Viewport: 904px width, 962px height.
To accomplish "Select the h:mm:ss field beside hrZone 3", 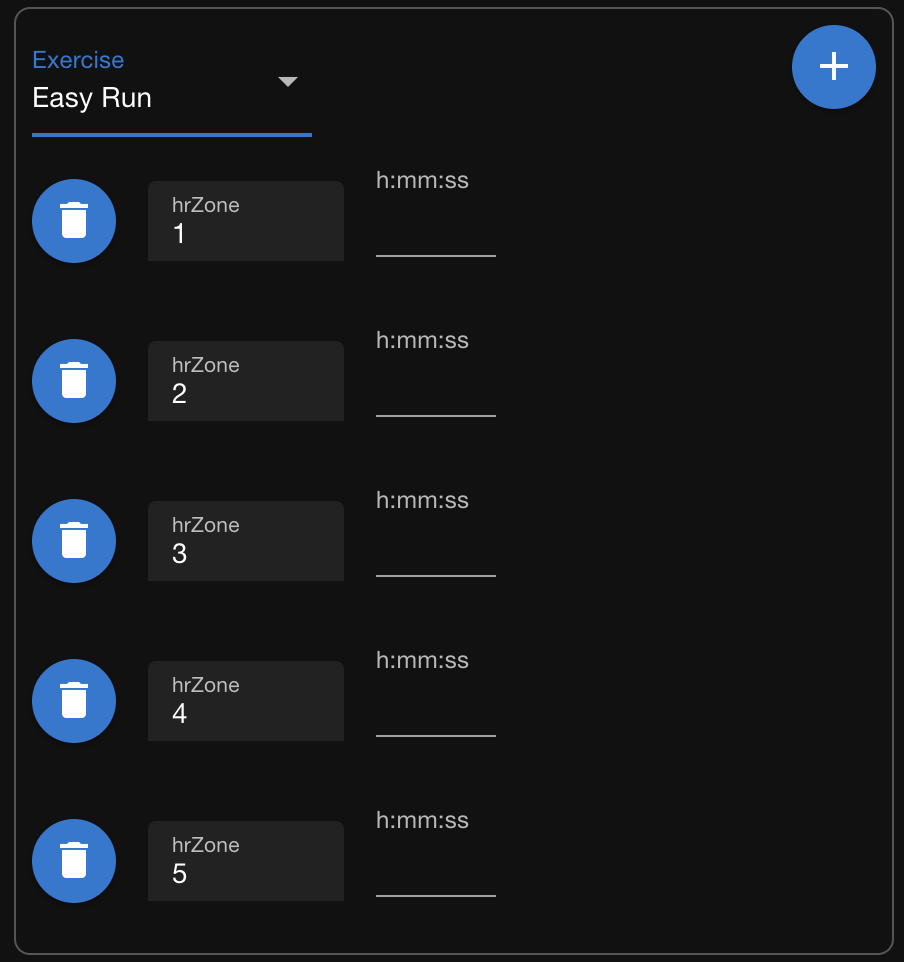I will click(435, 556).
